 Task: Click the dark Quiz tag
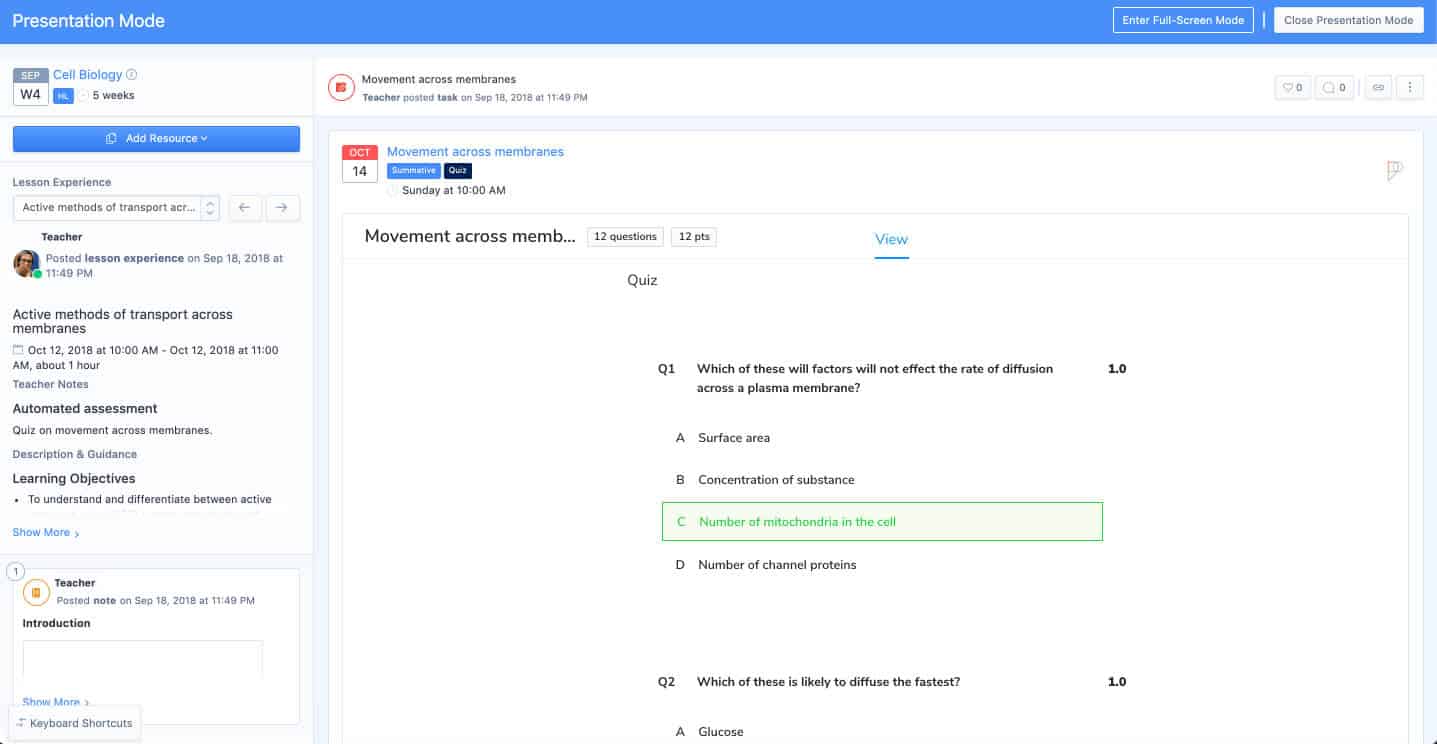pos(458,171)
